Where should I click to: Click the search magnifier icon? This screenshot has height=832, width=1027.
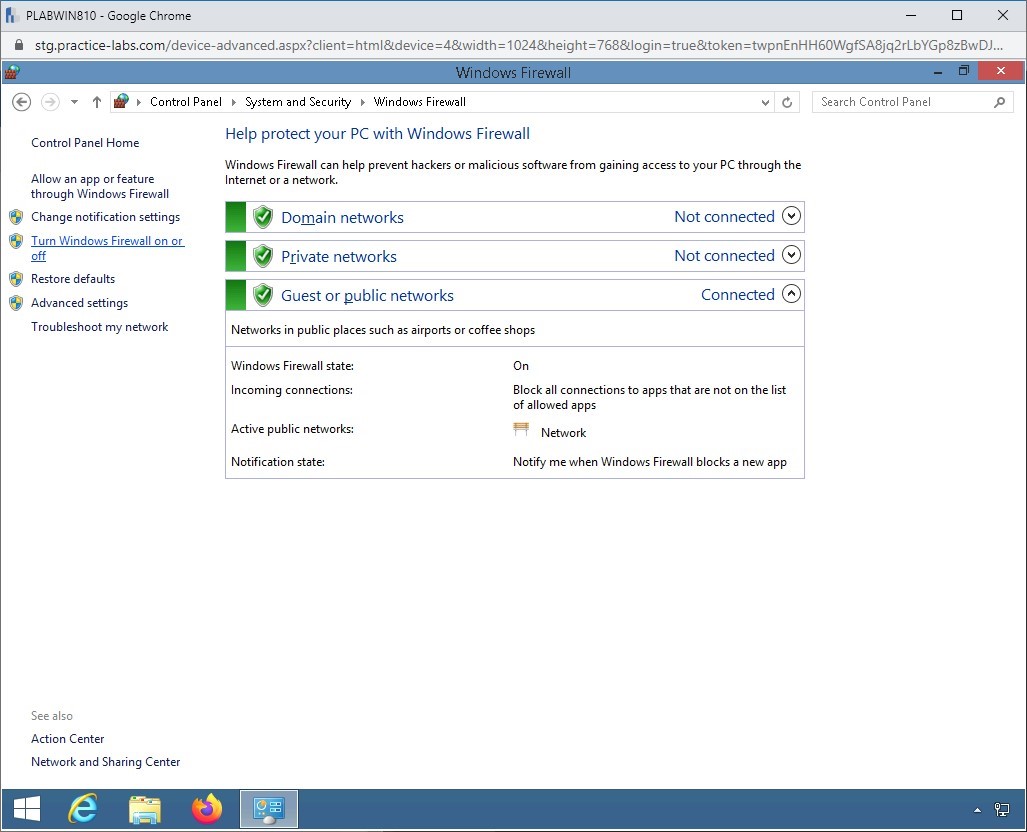999,102
